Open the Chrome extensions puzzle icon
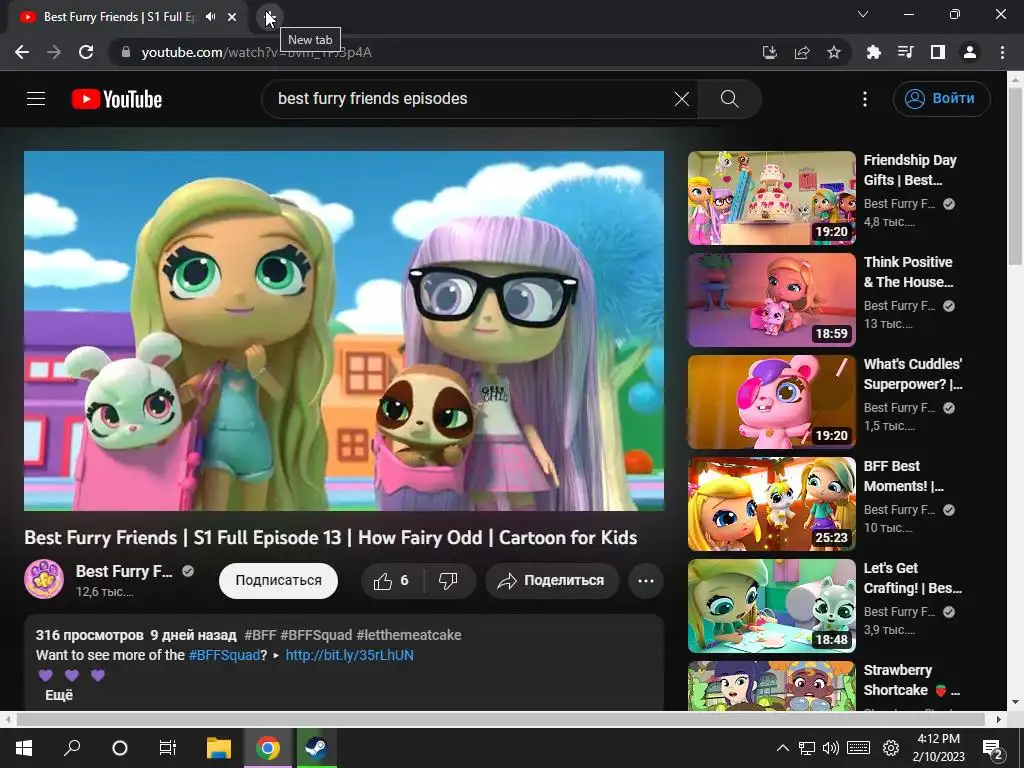Image resolution: width=1024 pixels, height=768 pixels. pyautogui.click(x=873, y=52)
